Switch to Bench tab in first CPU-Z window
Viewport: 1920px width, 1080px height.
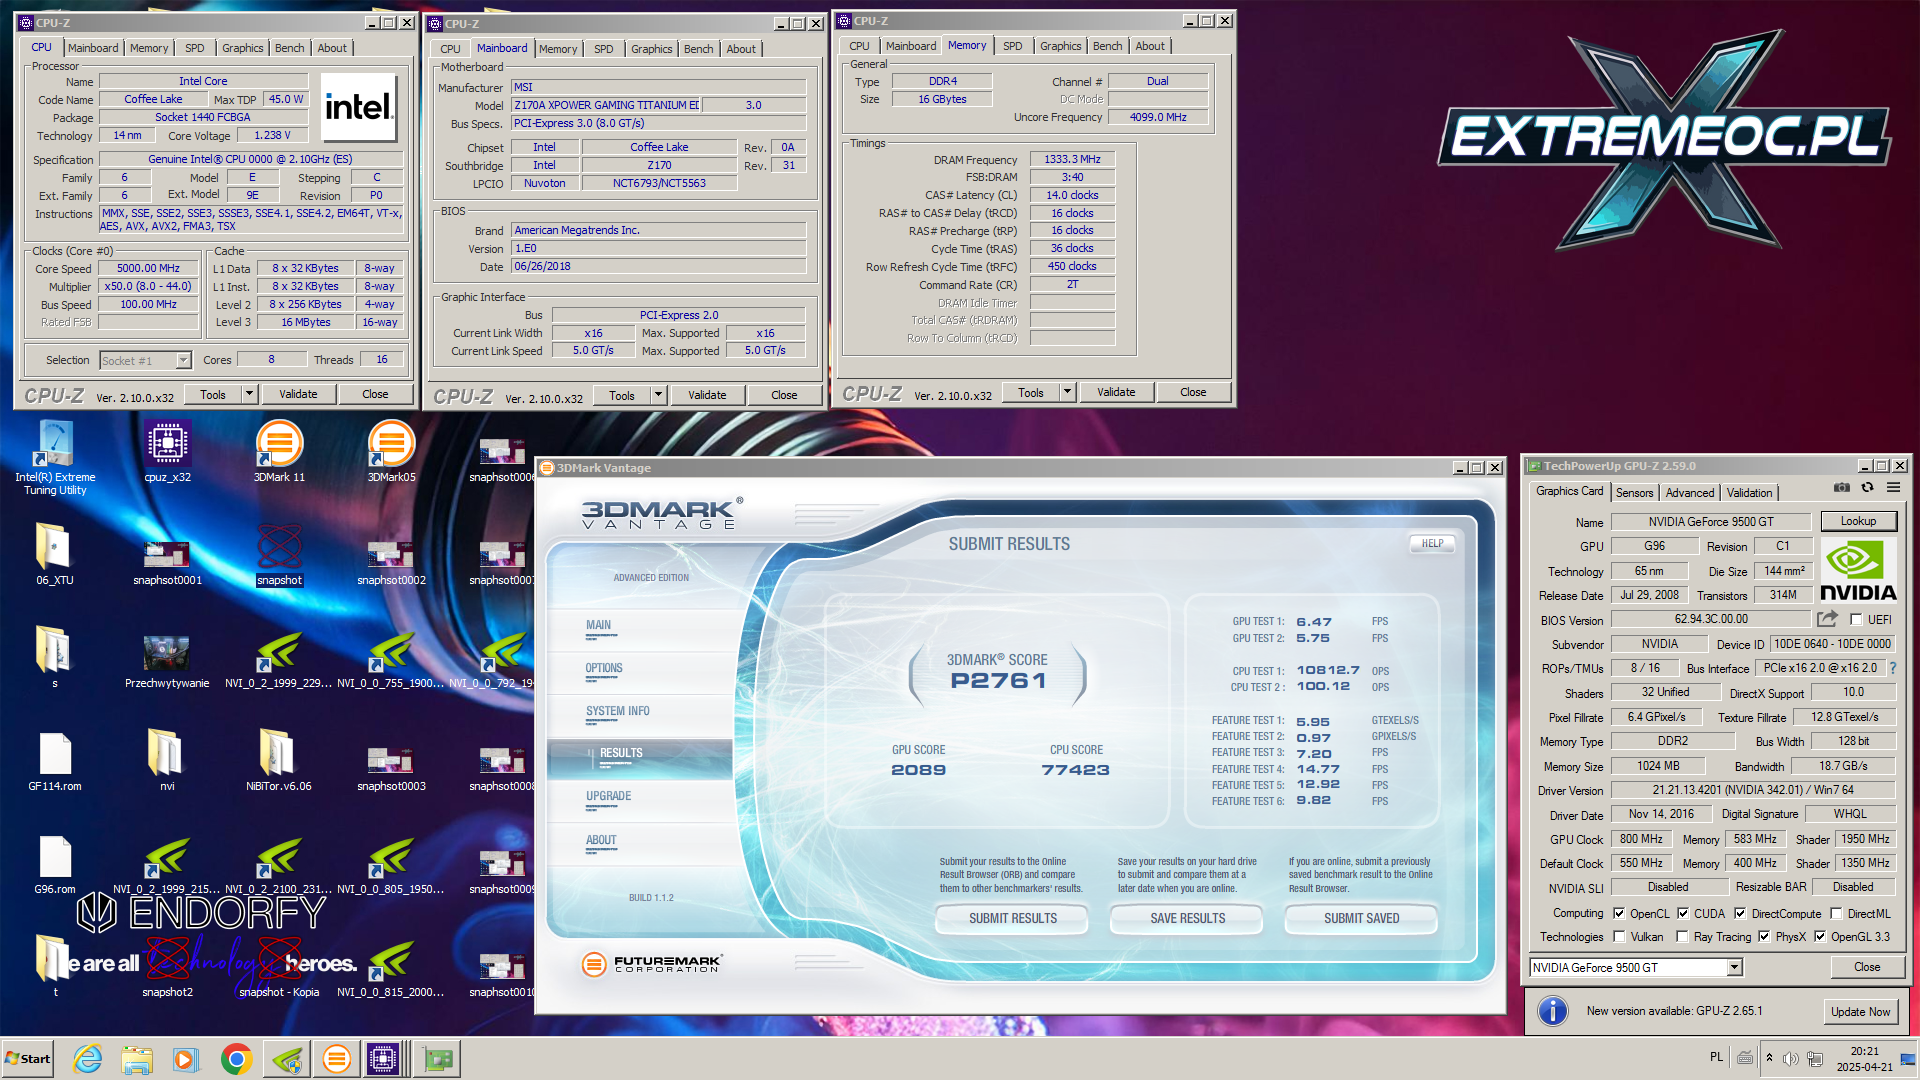point(290,48)
